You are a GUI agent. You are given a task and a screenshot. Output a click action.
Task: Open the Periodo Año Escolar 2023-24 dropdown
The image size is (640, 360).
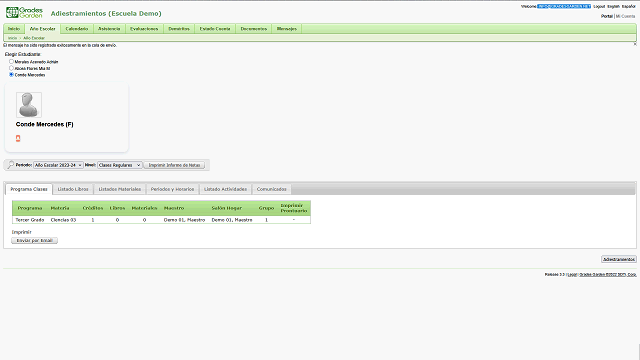click(58, 165)
